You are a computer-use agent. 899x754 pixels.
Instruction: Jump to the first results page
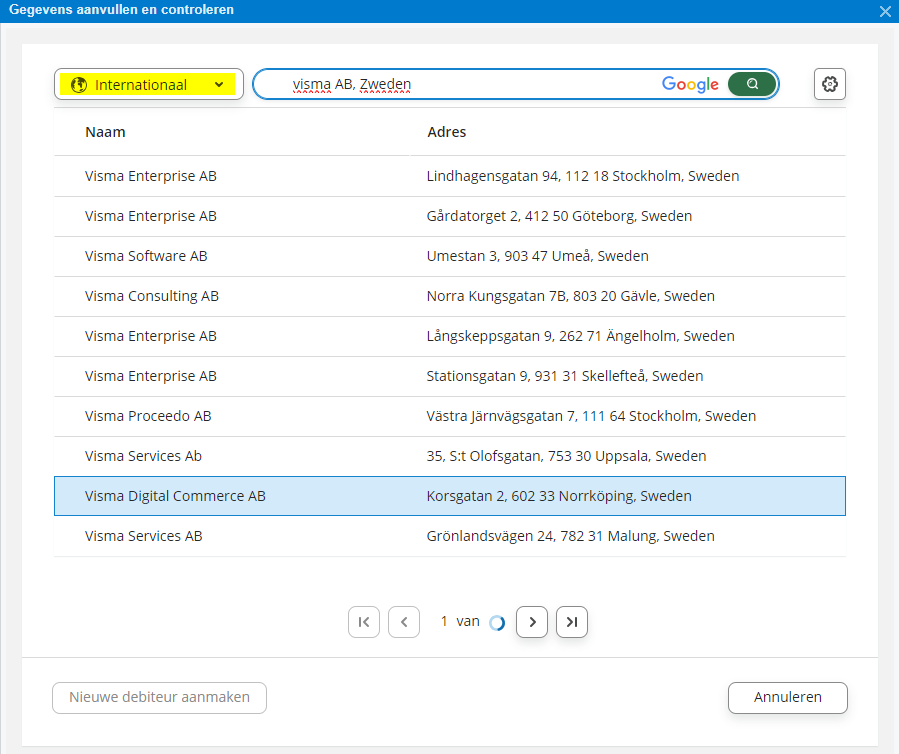click(363, 622)
